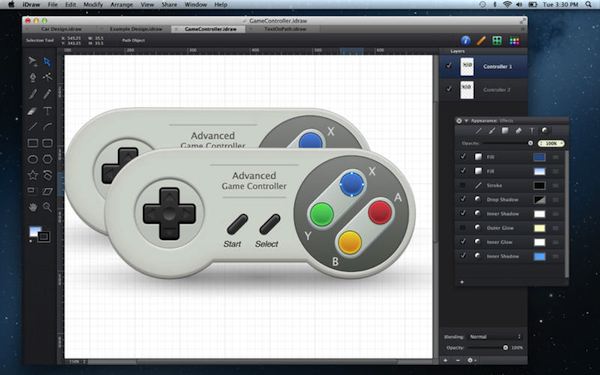Open the Outer Glow yellow swatch
The width and height of the screenshot is (600, 375).
point(539,228)
